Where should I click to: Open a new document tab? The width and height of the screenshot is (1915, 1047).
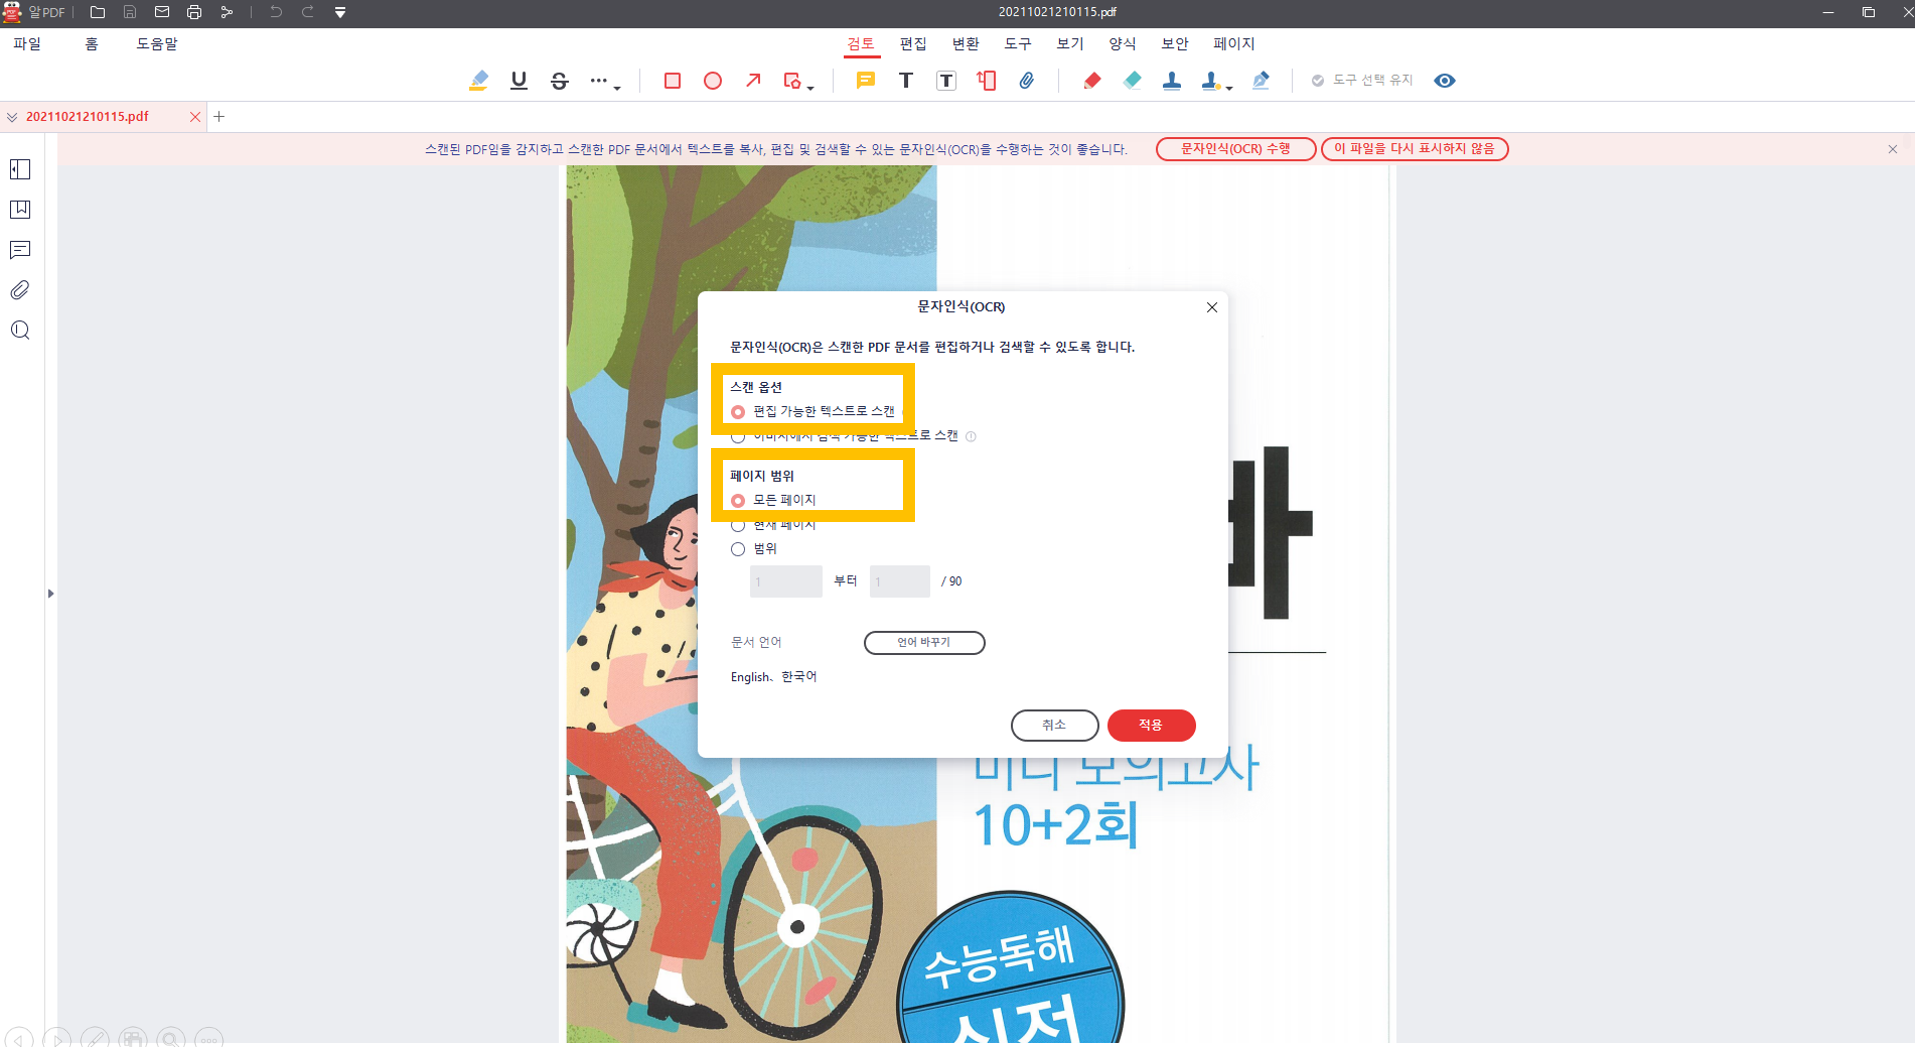coord(219,117)
